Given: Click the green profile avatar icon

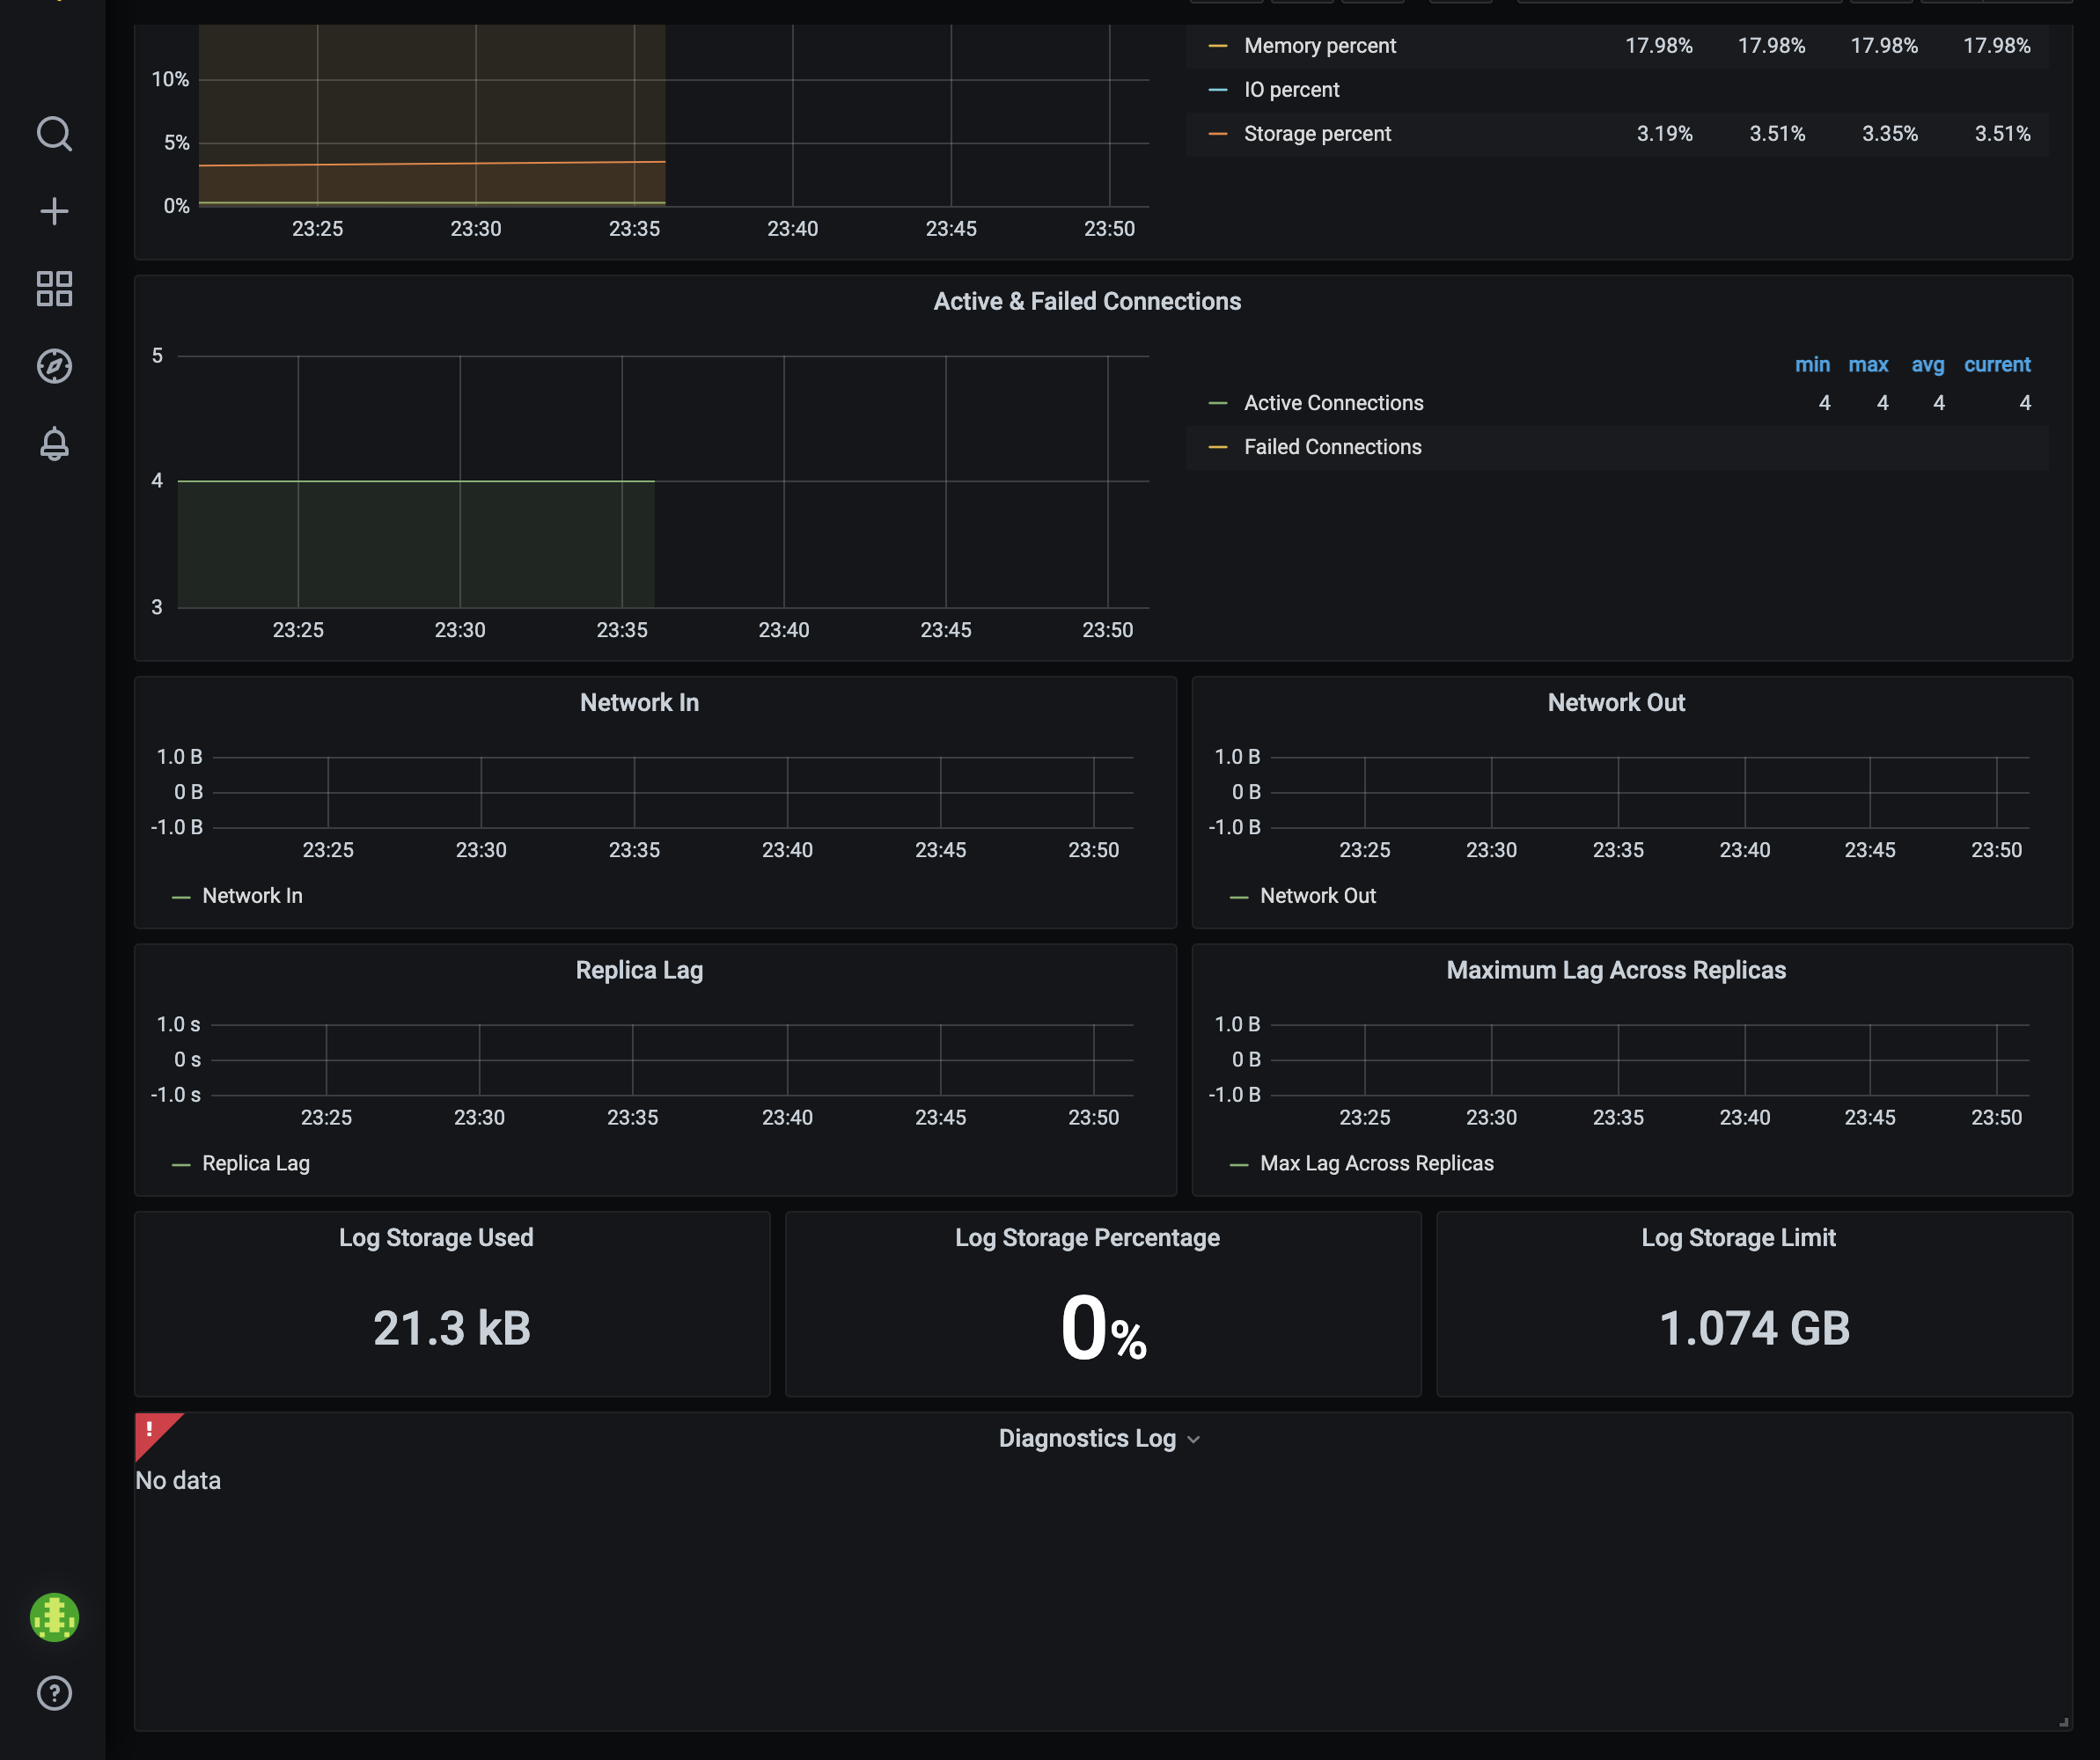Looking at the screenshot, I should click(55, 1617).
